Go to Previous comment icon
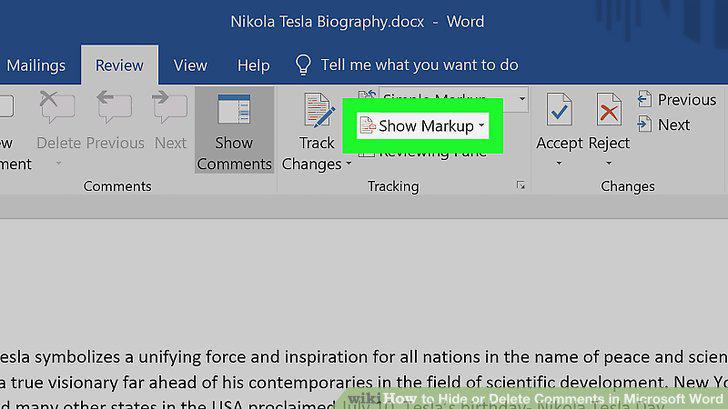The height and width of the screenshot is (409, 728). pos(115,108)
